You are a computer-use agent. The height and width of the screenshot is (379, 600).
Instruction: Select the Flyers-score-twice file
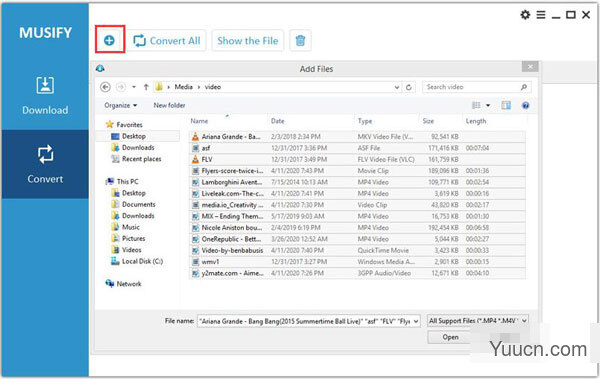pyautogui.click(x=357, y=171)
